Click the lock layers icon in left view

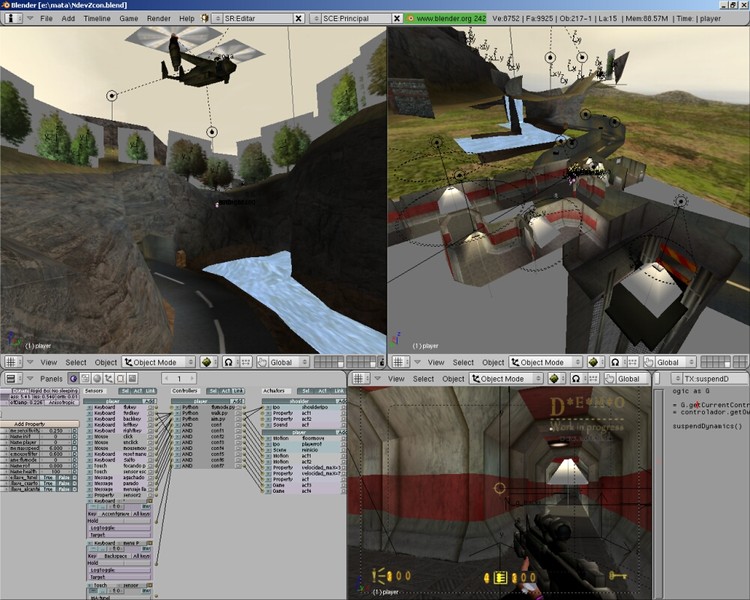pos(382,362)
